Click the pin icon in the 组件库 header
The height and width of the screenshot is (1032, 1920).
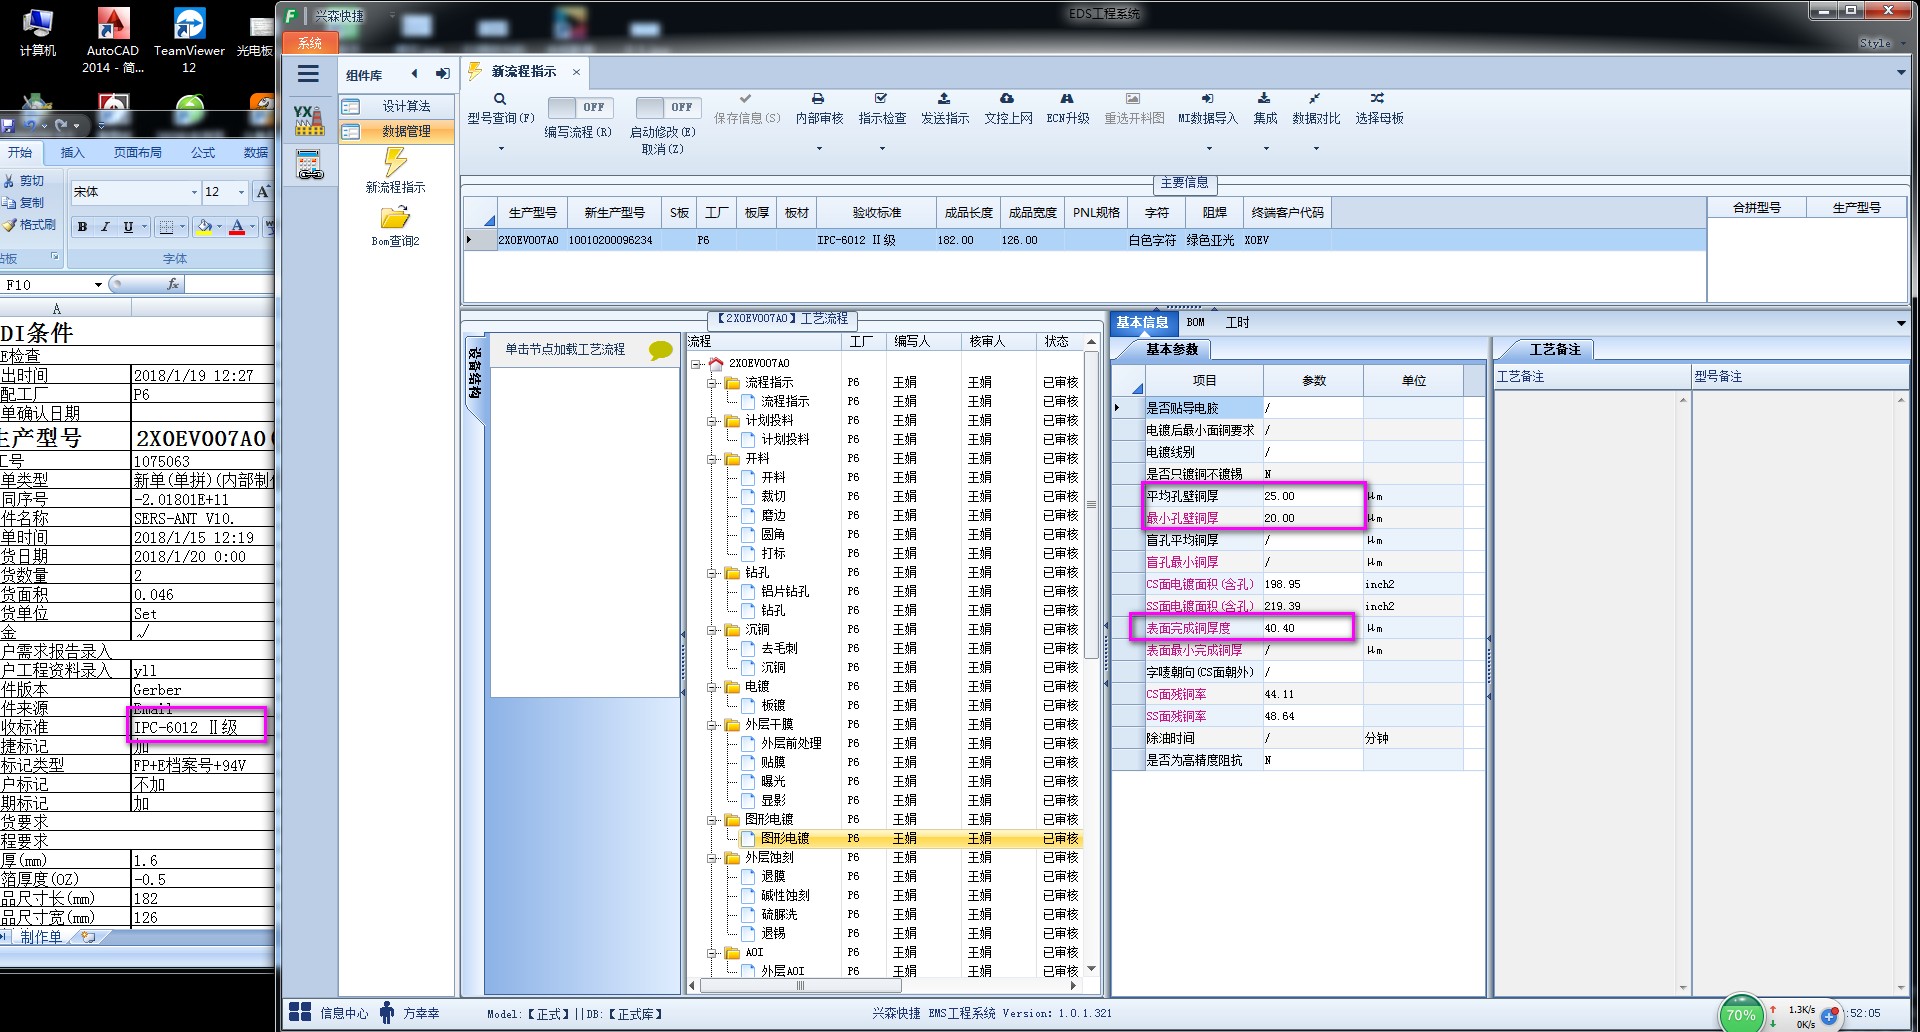click(x=442, y=74)
